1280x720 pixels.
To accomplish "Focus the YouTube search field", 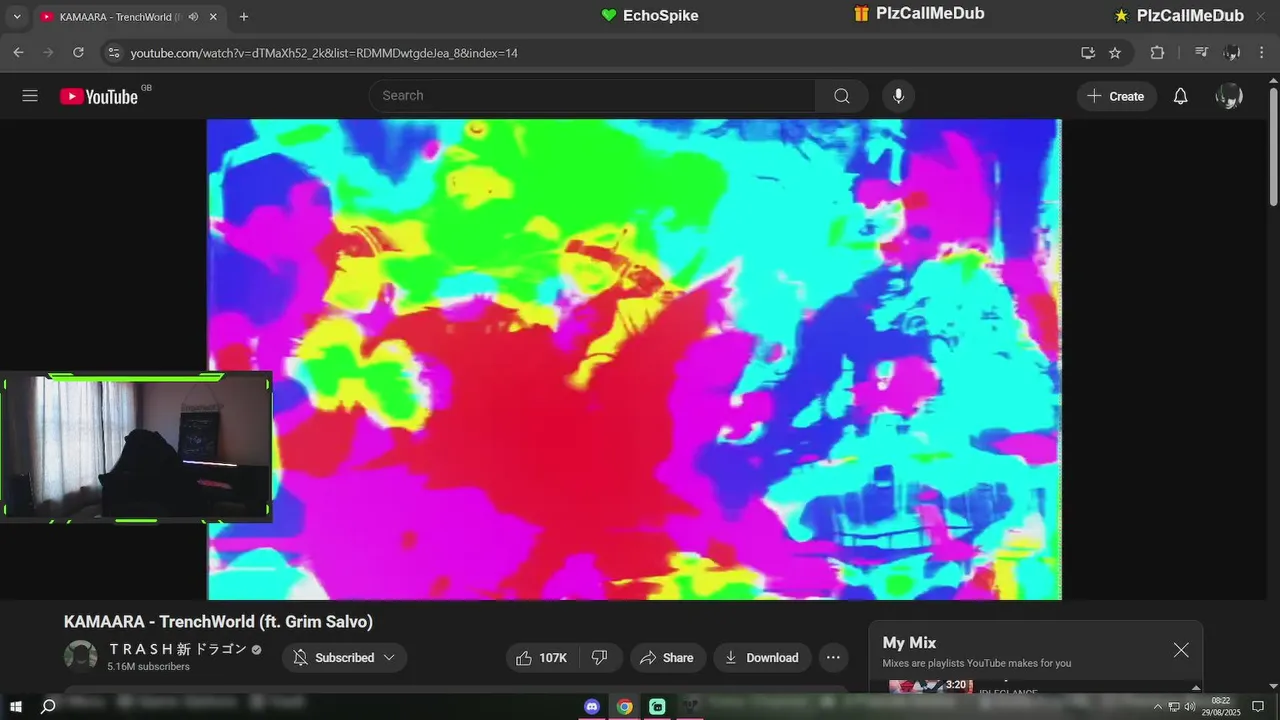I will point(592,96).
